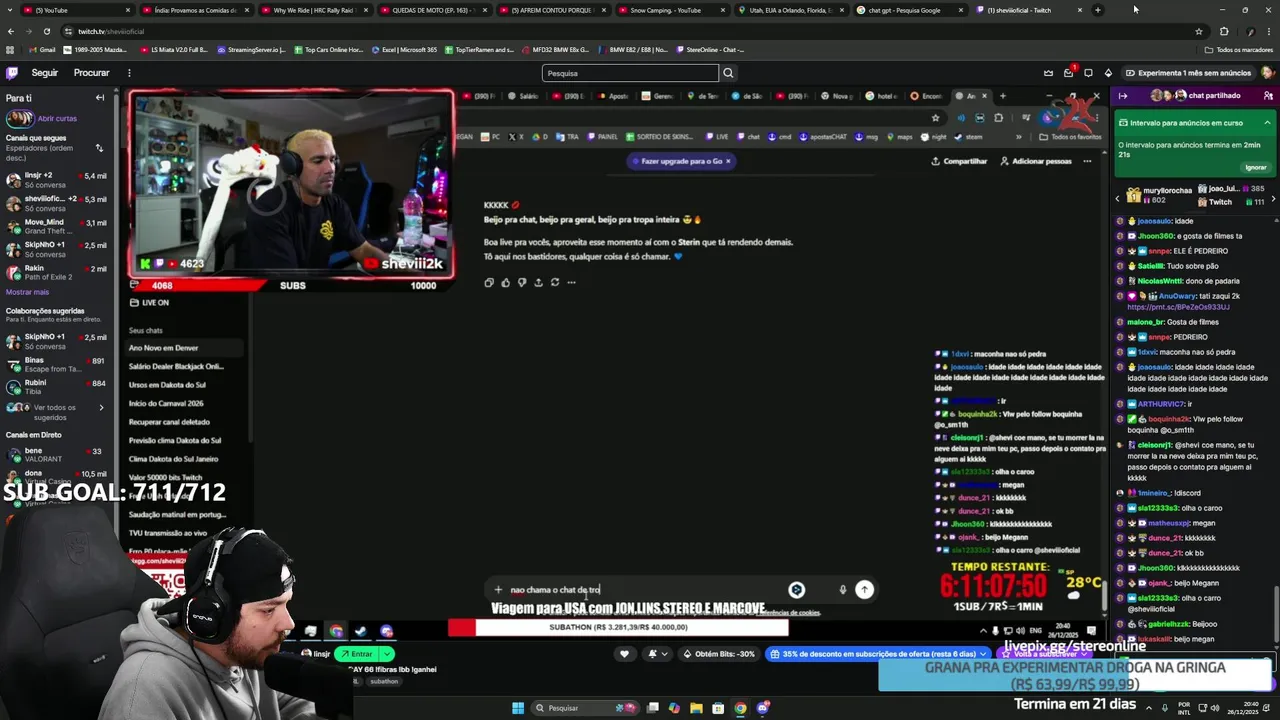
Task: Click the pmt.sc link in chat
Action: (x=1178, y=307)
